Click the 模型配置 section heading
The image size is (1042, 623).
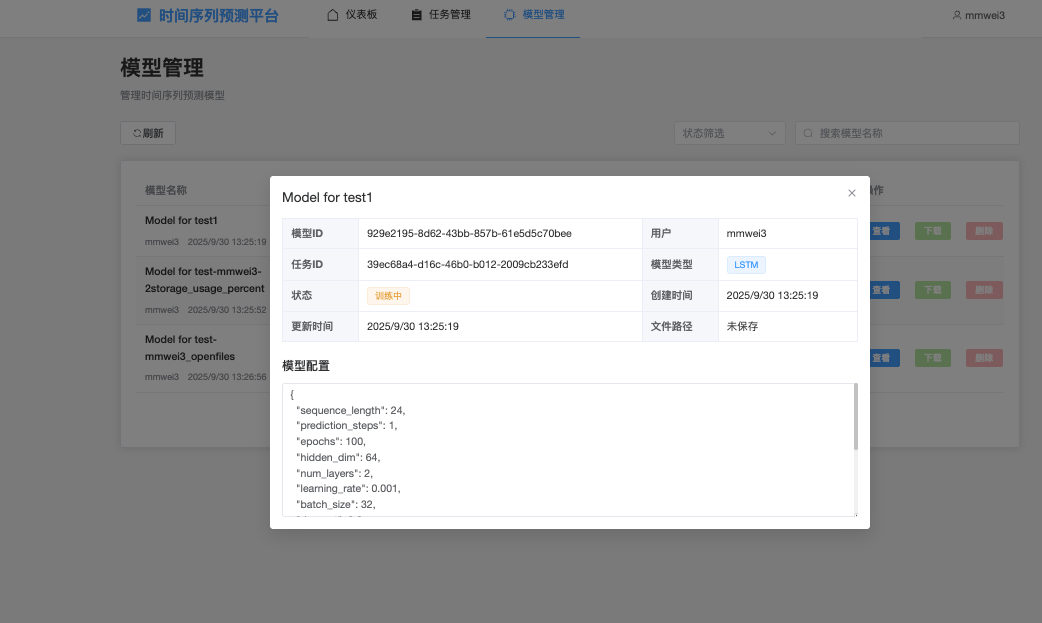[306, 366]
